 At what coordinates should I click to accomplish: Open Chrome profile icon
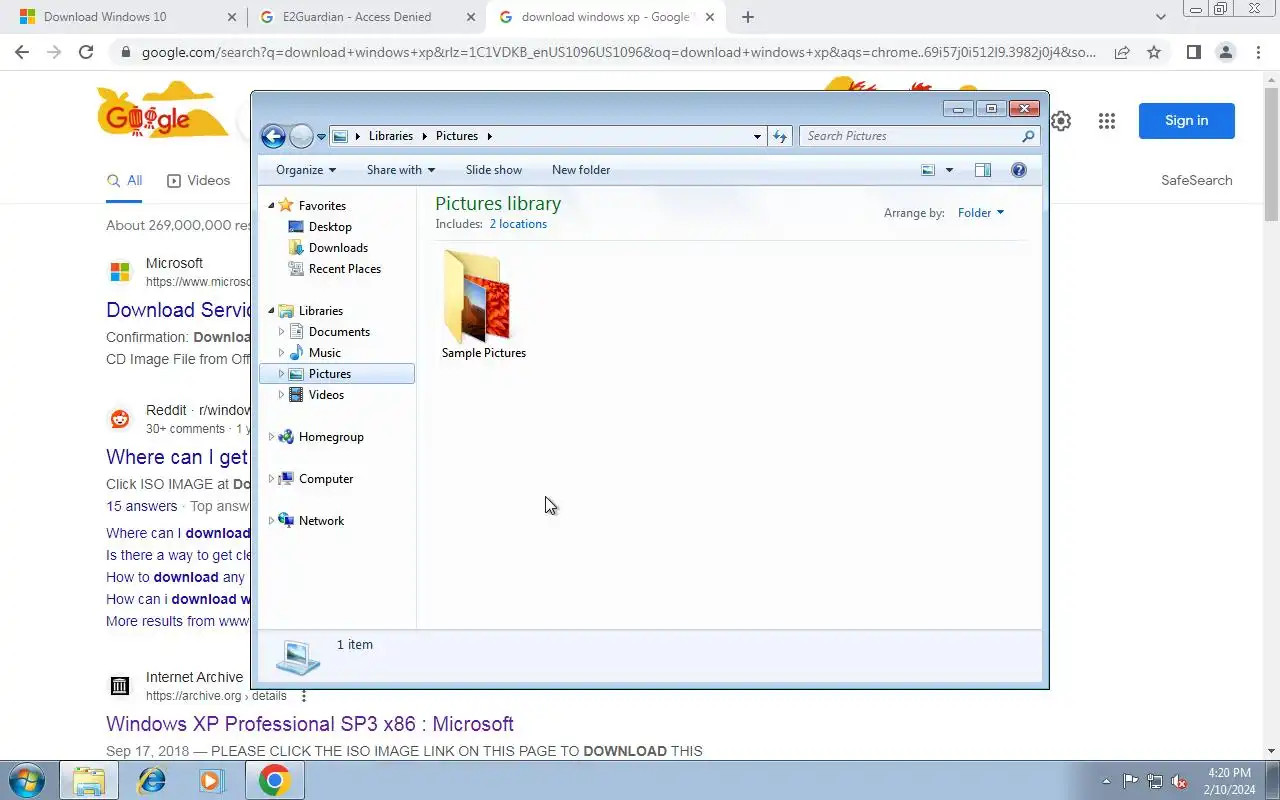[1225, 52]
